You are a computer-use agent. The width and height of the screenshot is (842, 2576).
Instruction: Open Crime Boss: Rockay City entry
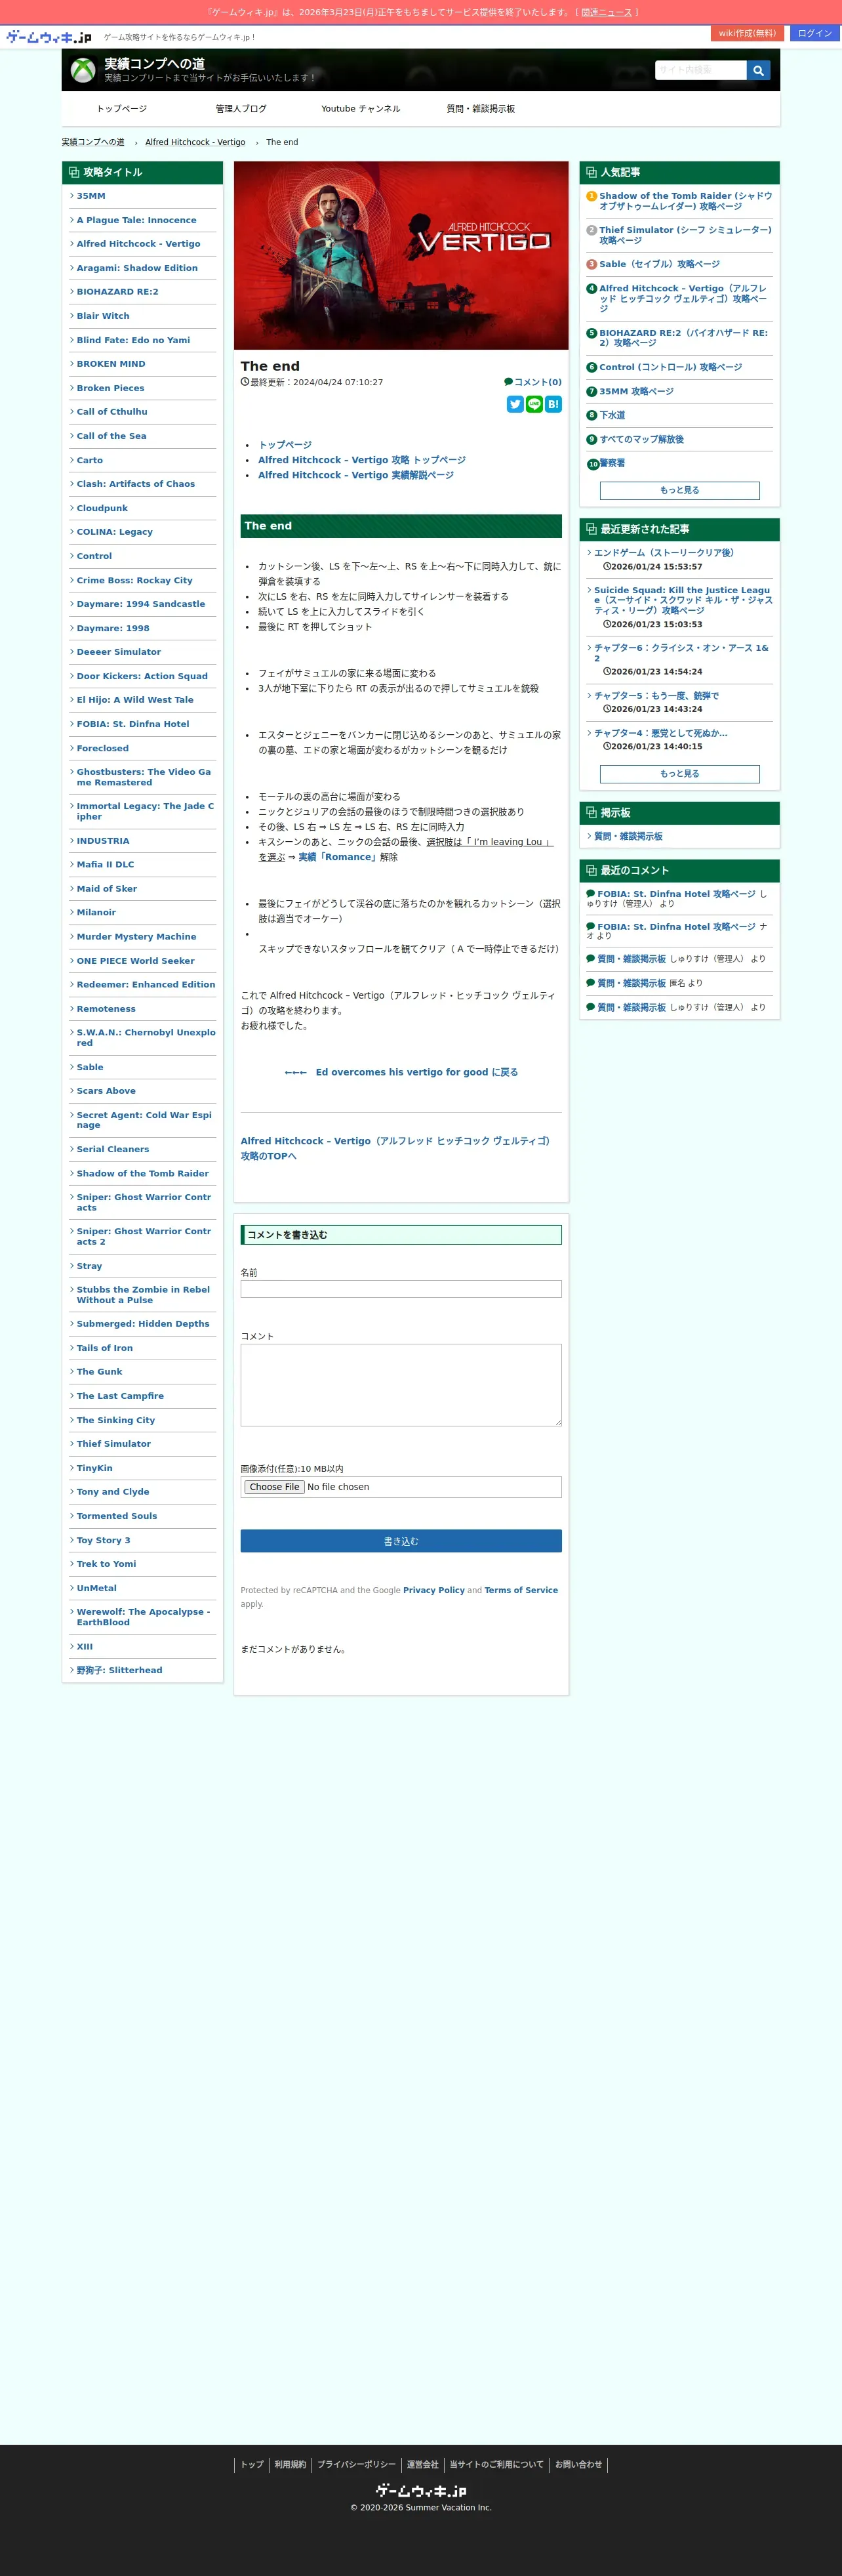(x=135, y=580)
